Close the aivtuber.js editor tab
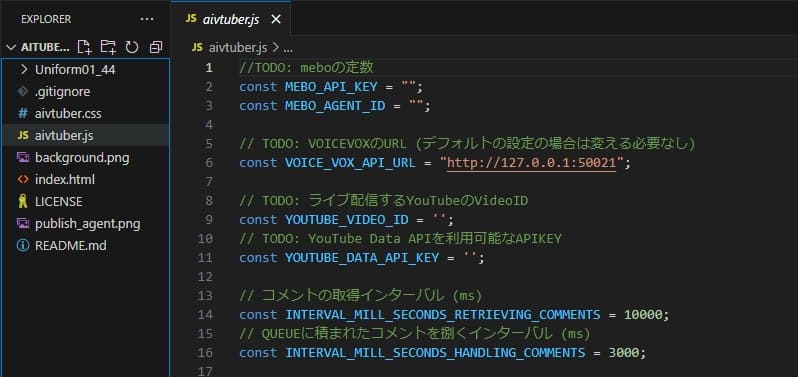798x377 pixels. [x=275, y=19]
